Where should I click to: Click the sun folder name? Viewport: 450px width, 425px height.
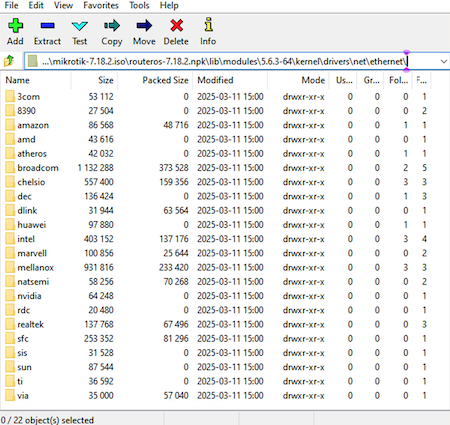(x=24, y=367)
